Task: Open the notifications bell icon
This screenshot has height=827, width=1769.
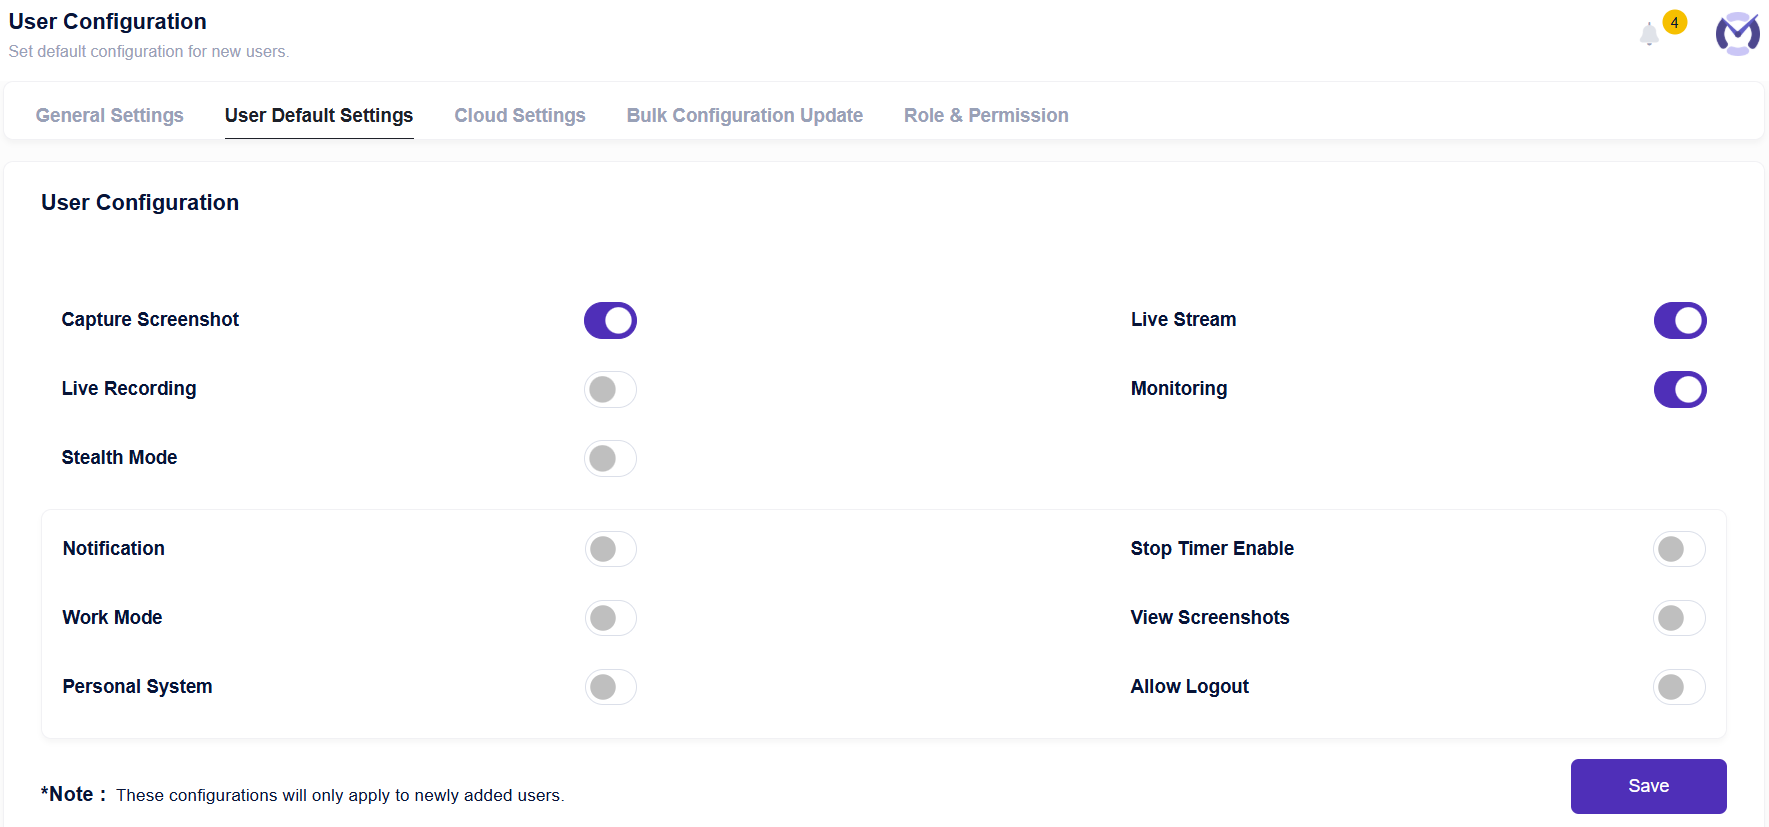Action: (x=1649, y=34)
